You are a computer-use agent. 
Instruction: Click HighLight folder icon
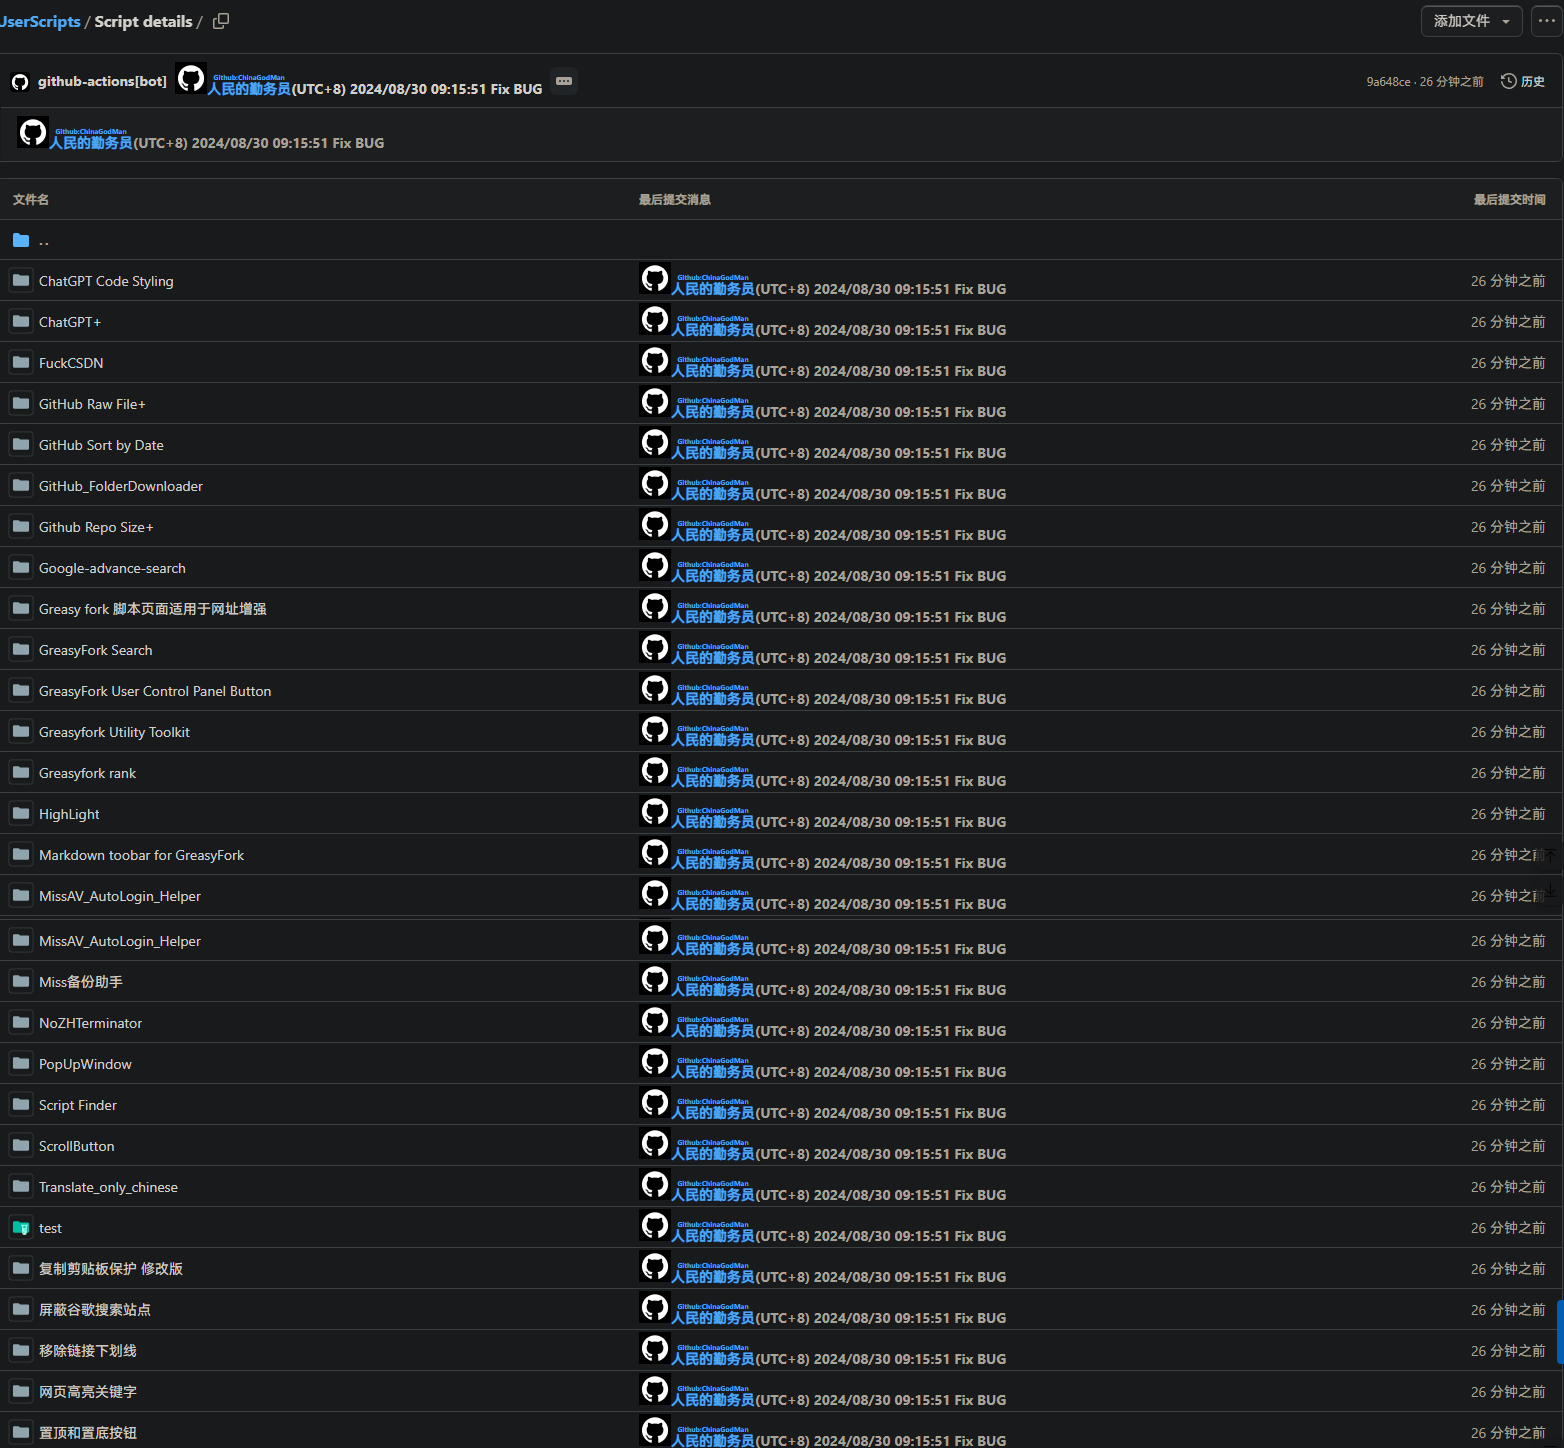(x=21, y=813)
